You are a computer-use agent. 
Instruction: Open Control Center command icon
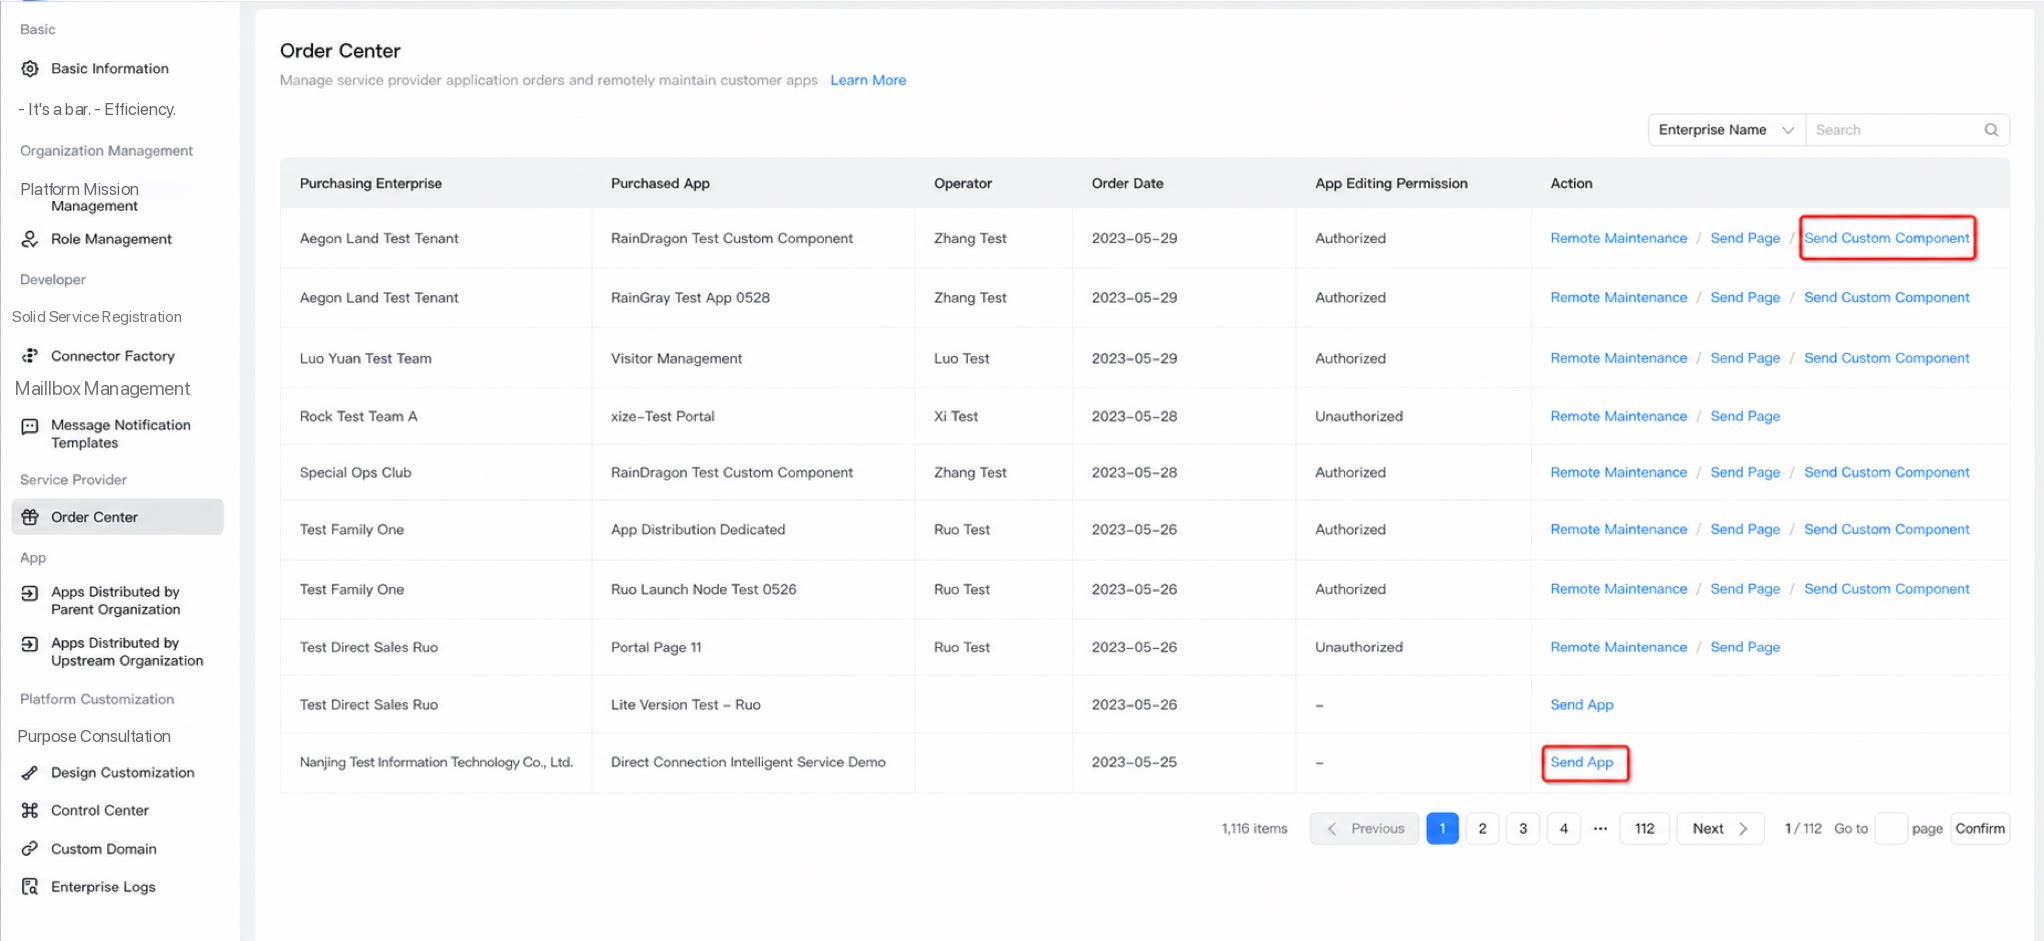pos(30,811)
